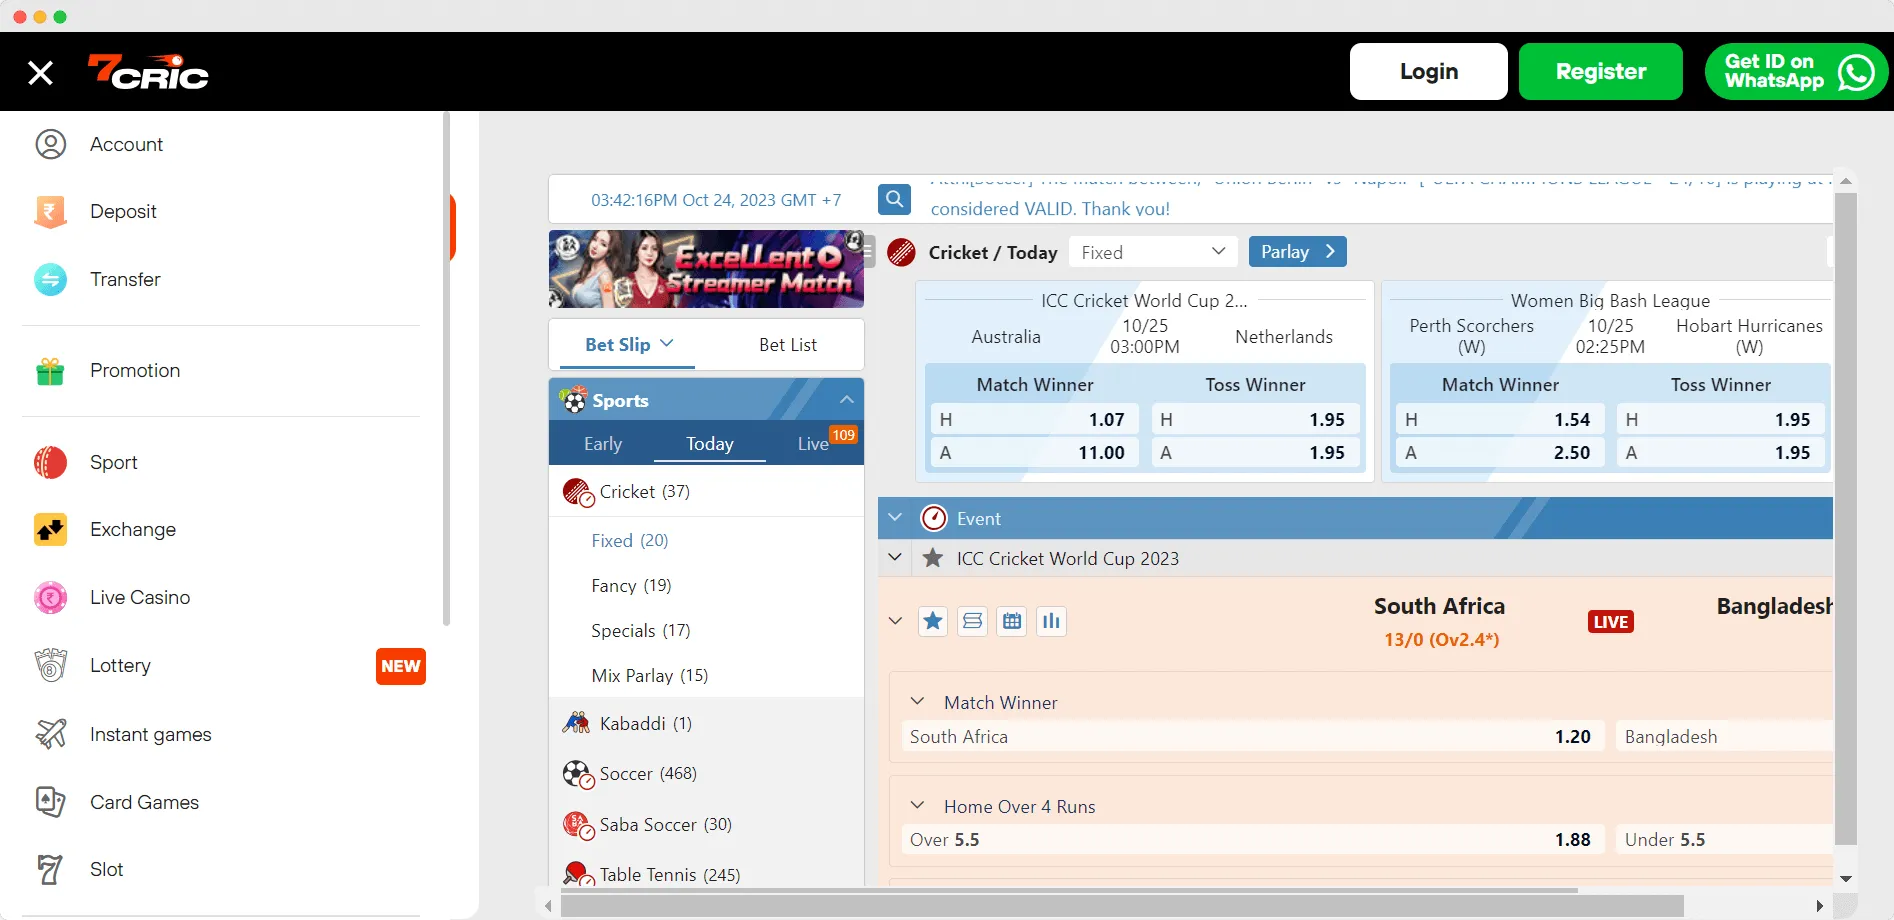Click the horizontal scrollbar right arrow

pos(1820,905)
